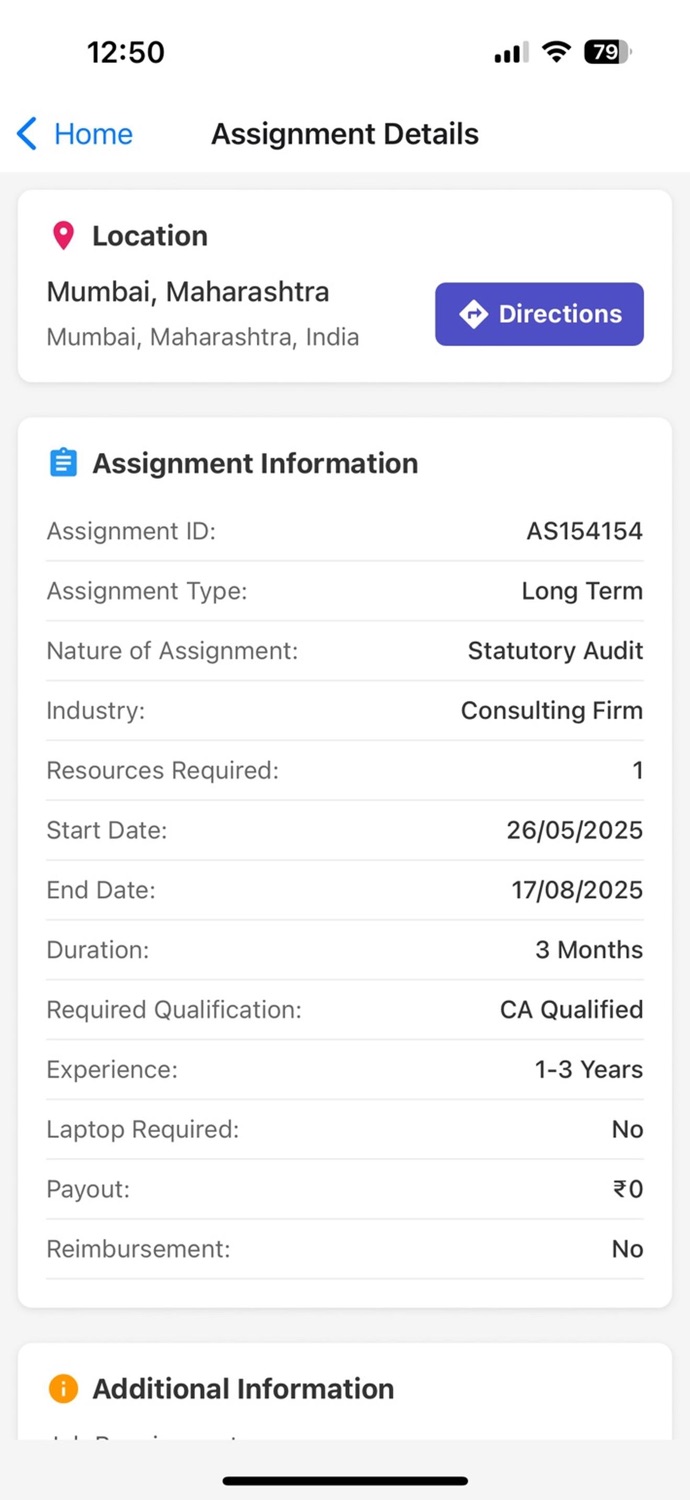Tap the Nature of Assignment: label
The height and width of the screenshot is (1500, 690).
[173, 651]
